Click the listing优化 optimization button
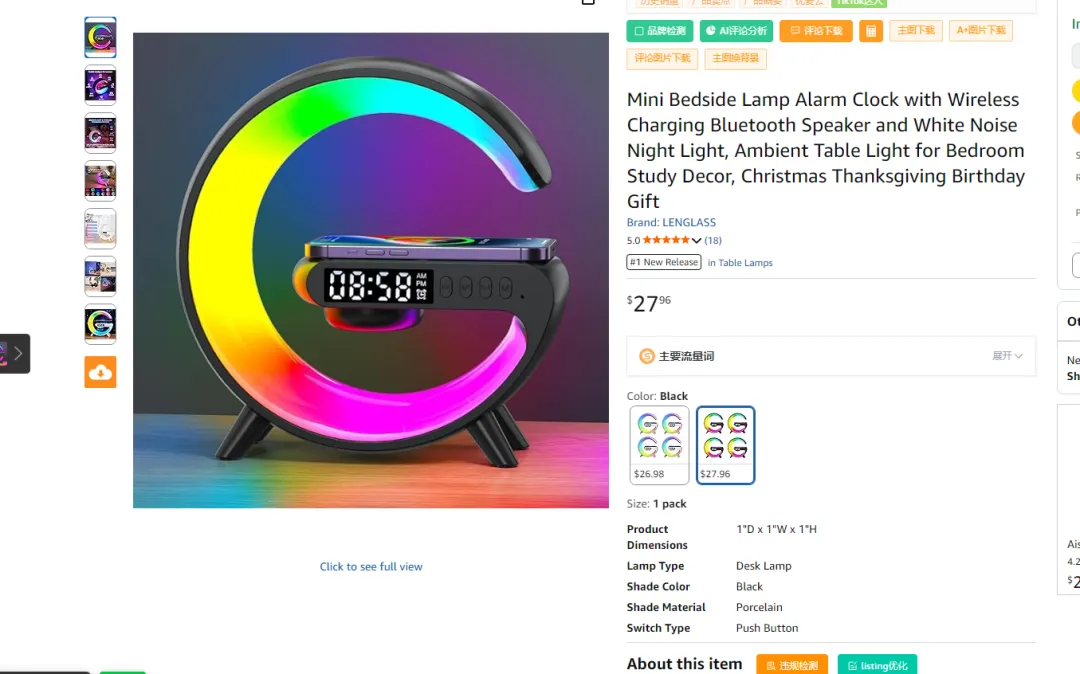The width and height of the screenshot is (1080, 674). pos(877,665)
